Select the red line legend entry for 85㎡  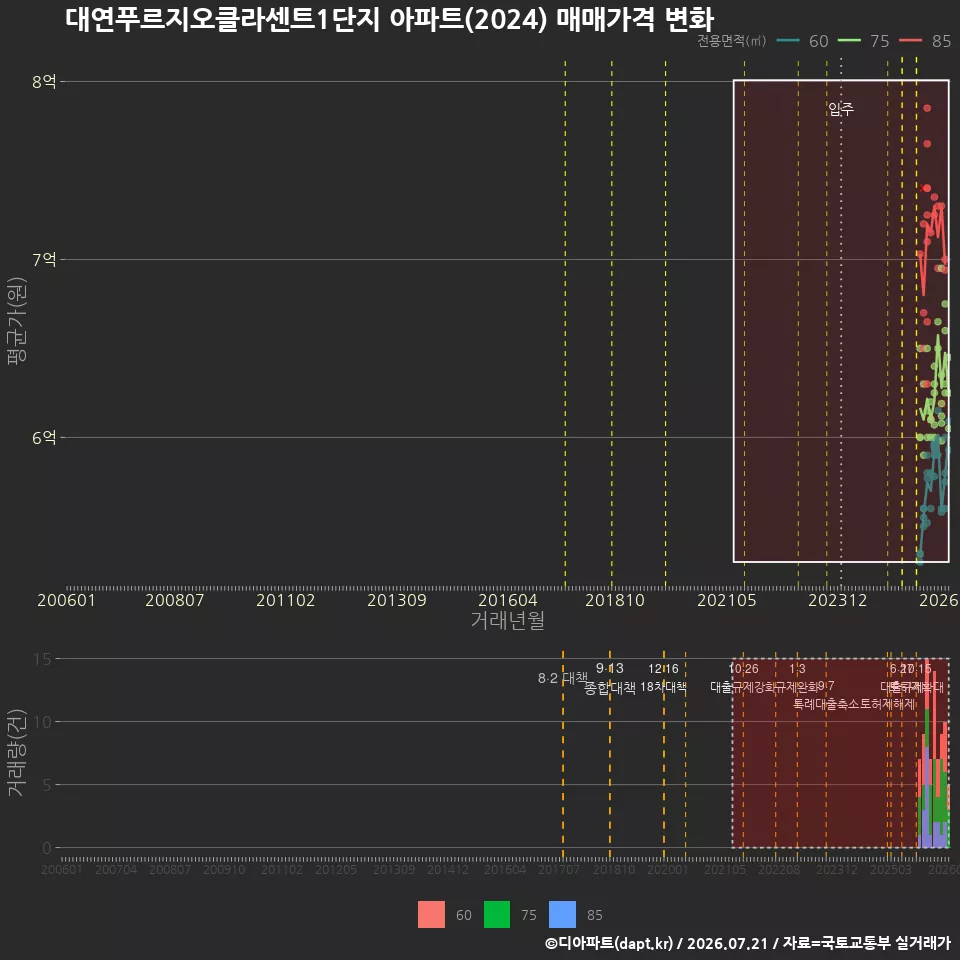tap(925, 41)
